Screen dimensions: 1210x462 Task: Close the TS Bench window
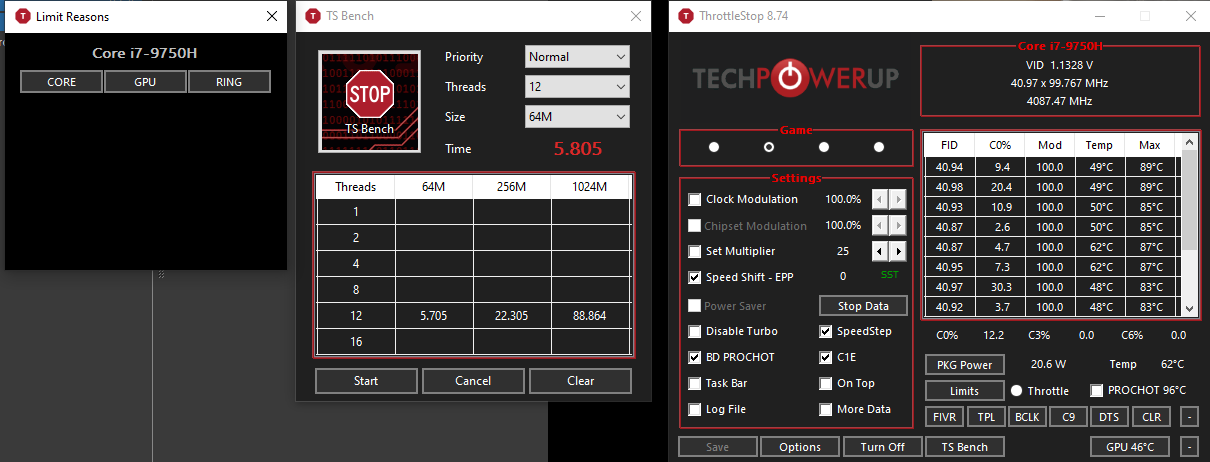click(636, 16)
